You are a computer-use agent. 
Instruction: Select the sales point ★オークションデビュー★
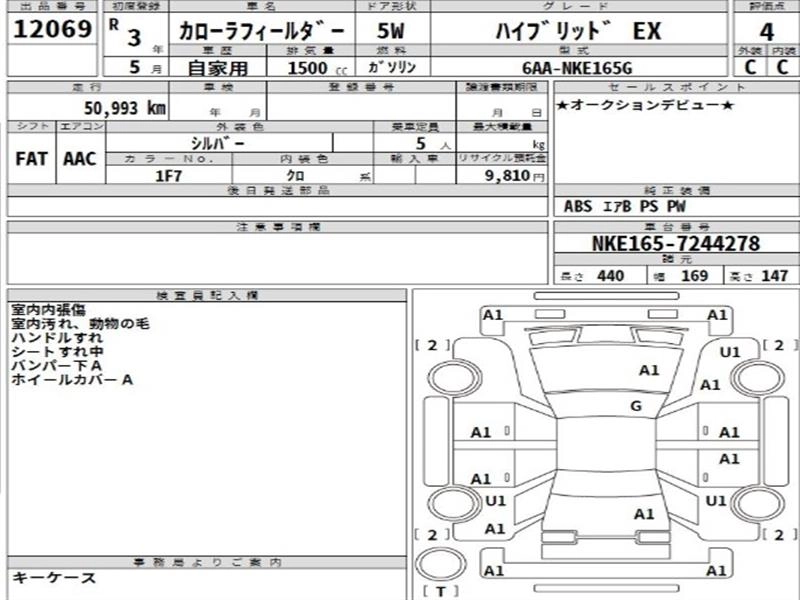pyautogui.click(x=645, y=105)
